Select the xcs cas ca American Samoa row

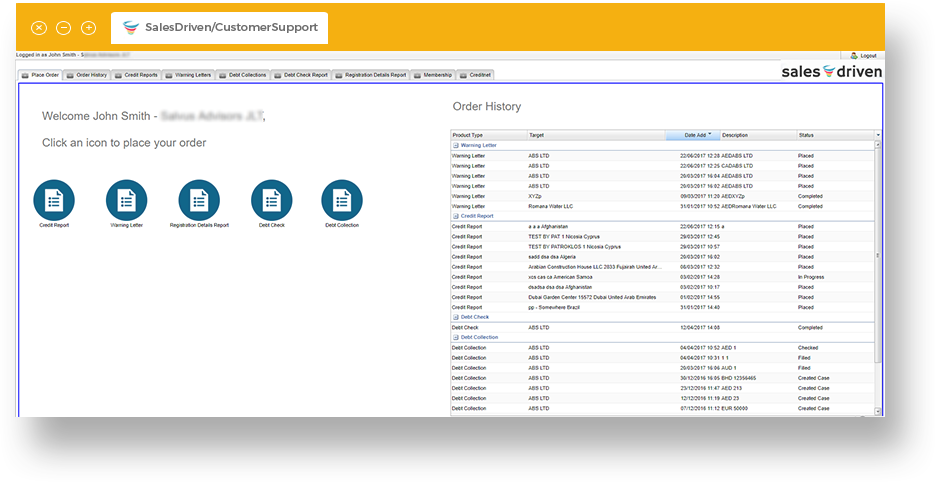tap(662, 277)
